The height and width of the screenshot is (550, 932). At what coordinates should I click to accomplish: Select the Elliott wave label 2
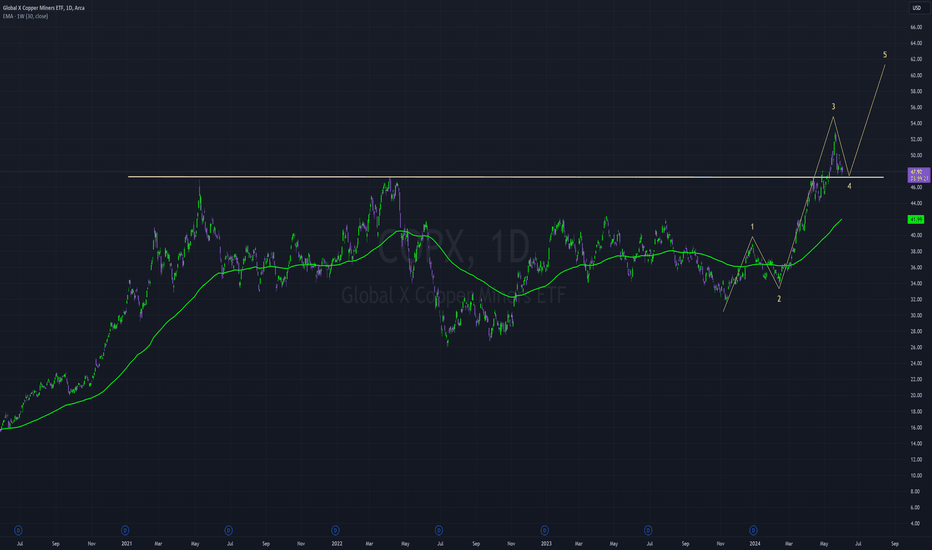[779, 299]
